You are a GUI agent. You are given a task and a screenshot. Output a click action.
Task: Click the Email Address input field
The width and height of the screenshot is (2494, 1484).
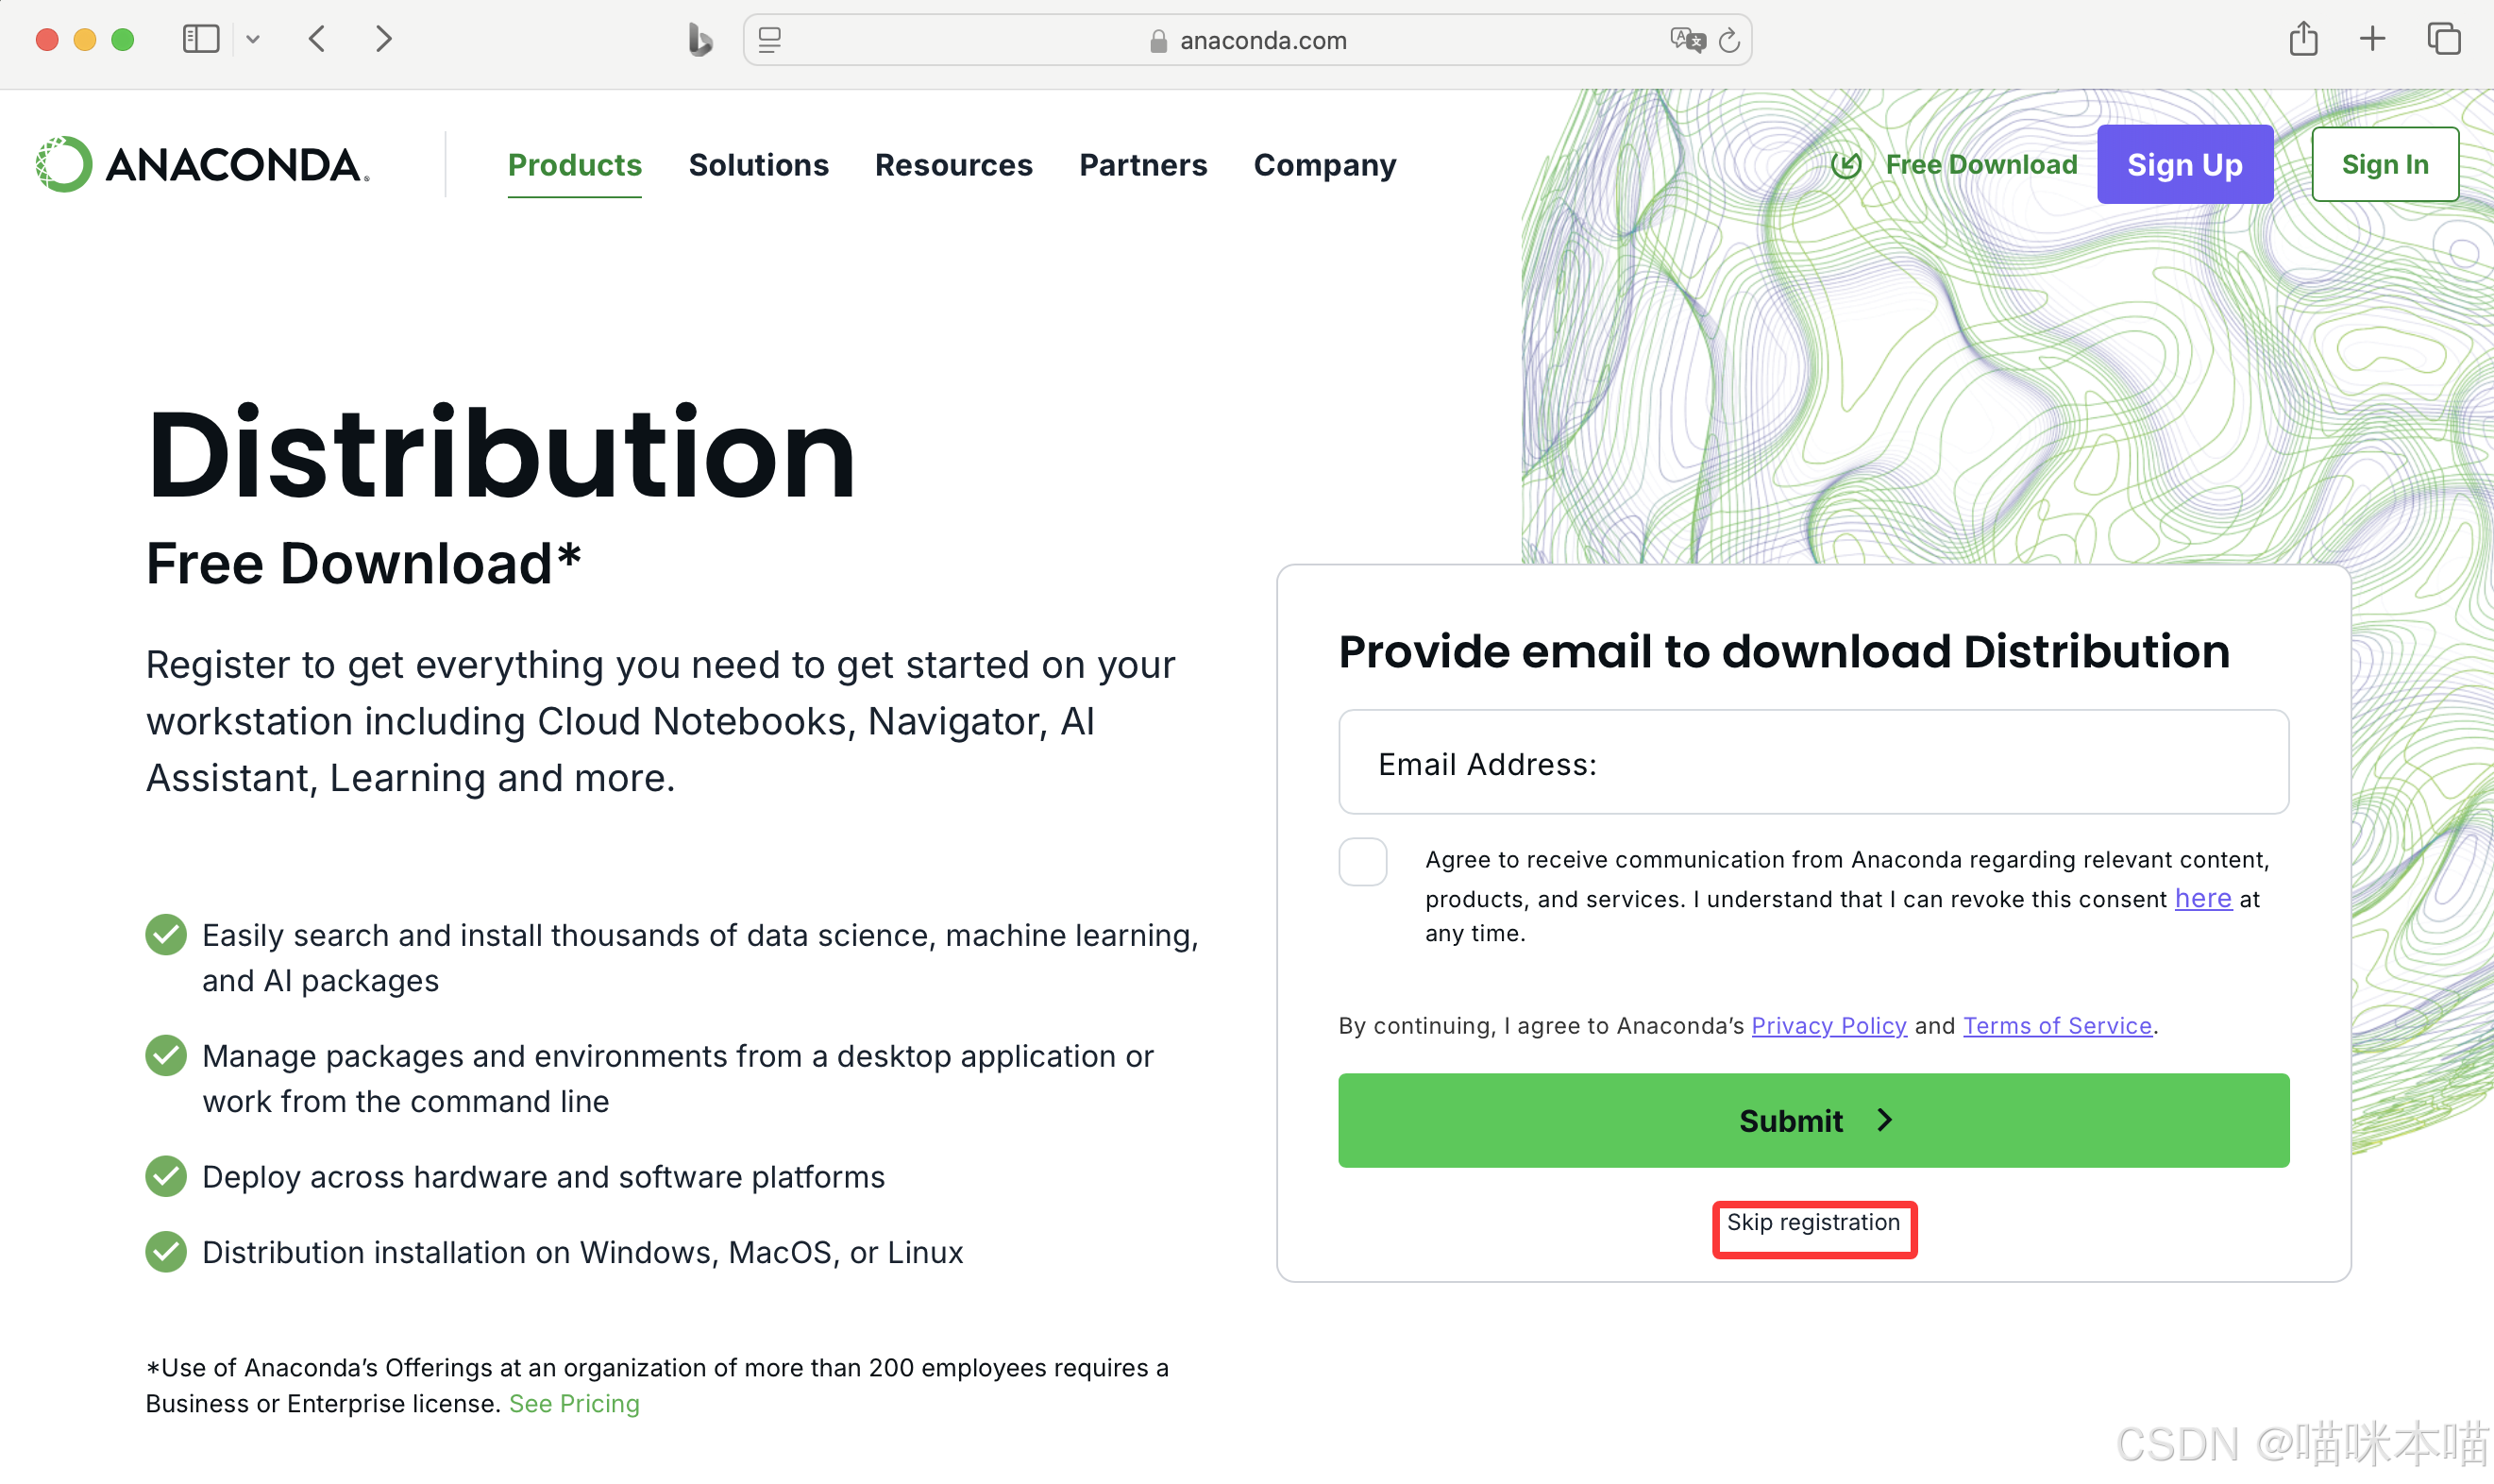(x=1813, y=763)
